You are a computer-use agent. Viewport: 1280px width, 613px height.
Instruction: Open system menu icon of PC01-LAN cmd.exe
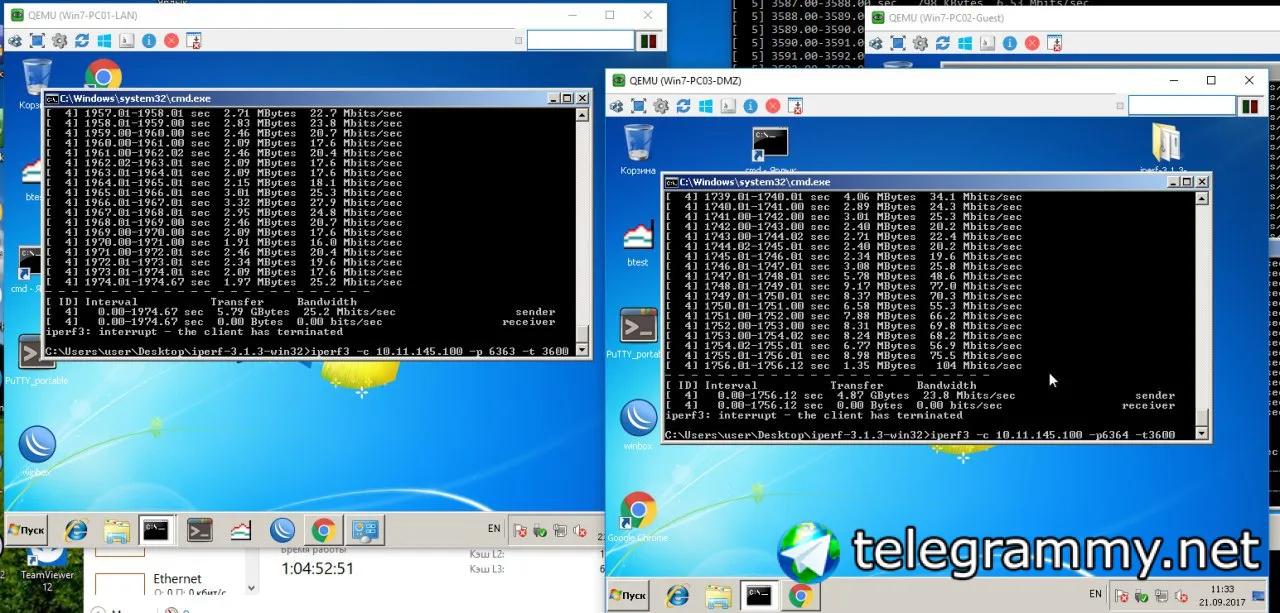click(52, 98)
